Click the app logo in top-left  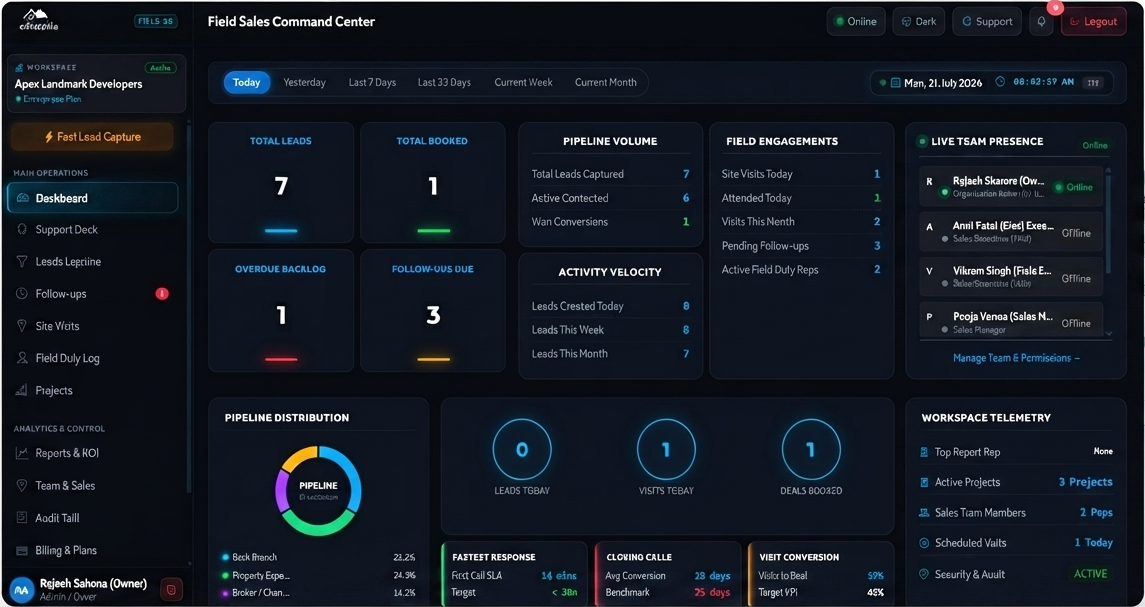pos(39,20)
